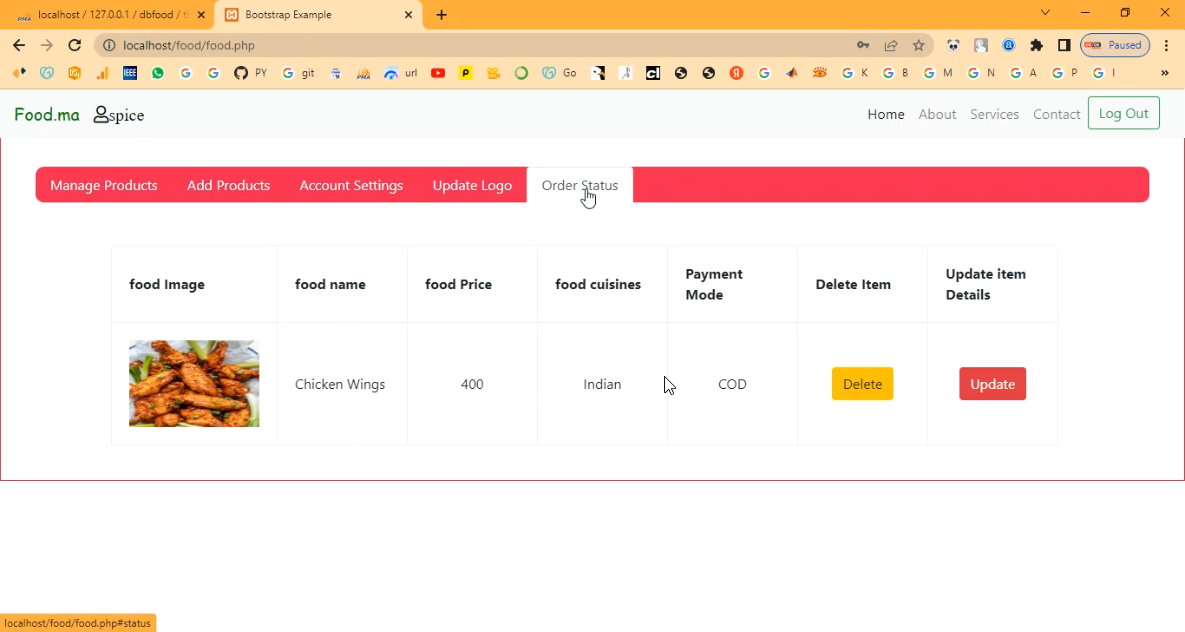This screenshot has height=632, width=1185.
Task: Open the Google 'N' bookmark
Action: tap(981, 73)
